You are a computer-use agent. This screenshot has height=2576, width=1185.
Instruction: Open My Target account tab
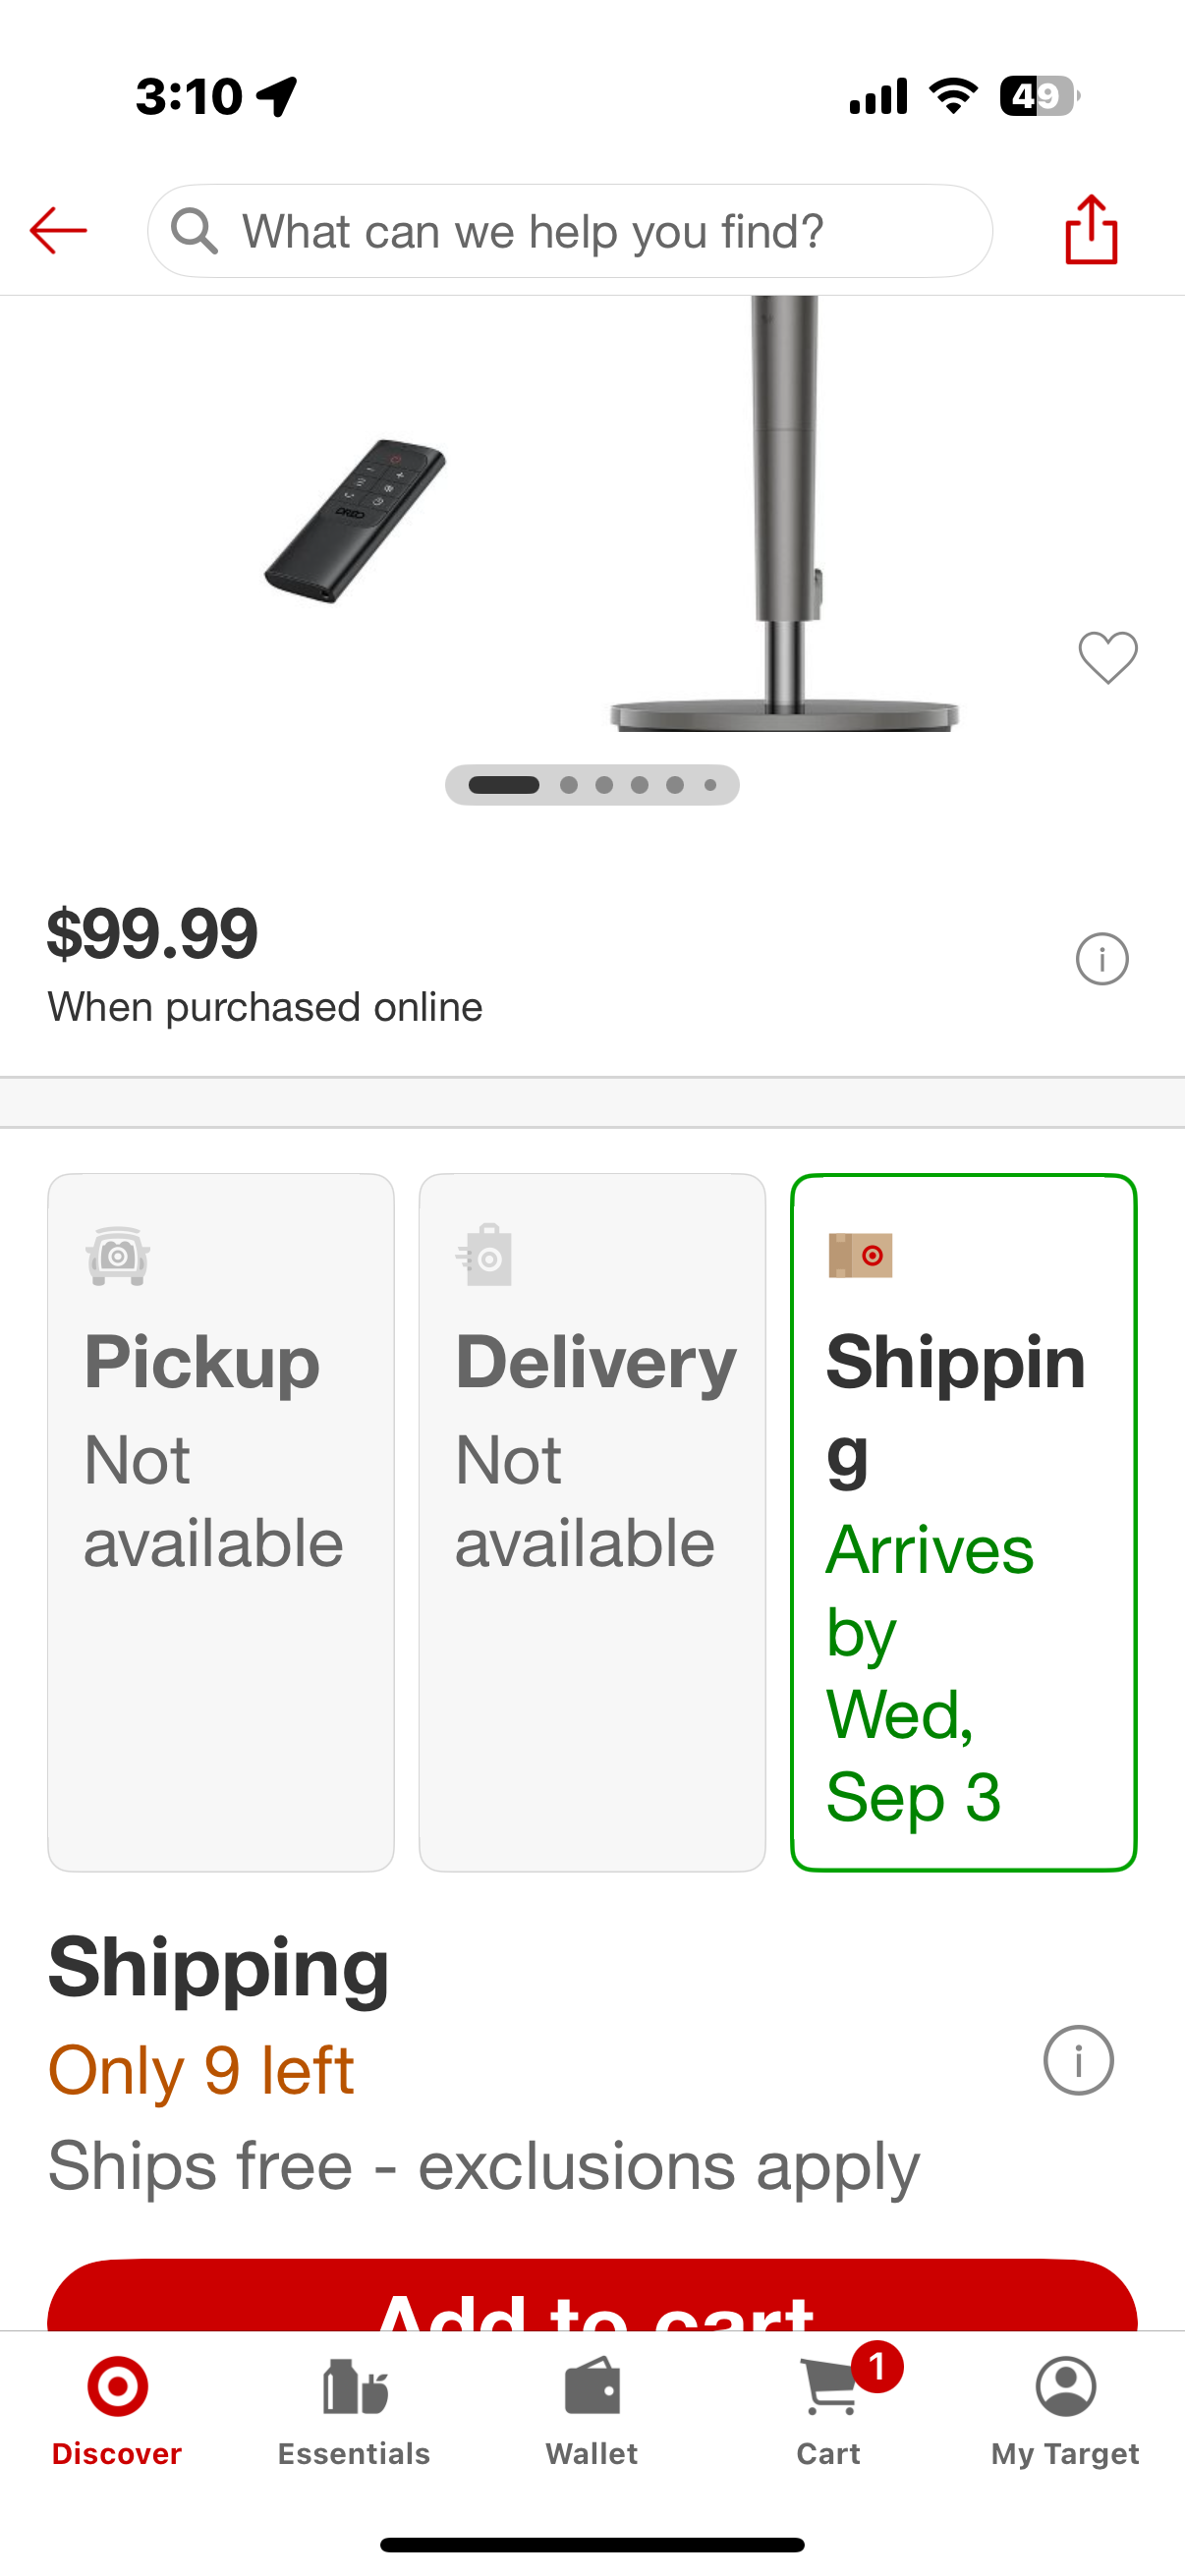click(1066, 2412)
